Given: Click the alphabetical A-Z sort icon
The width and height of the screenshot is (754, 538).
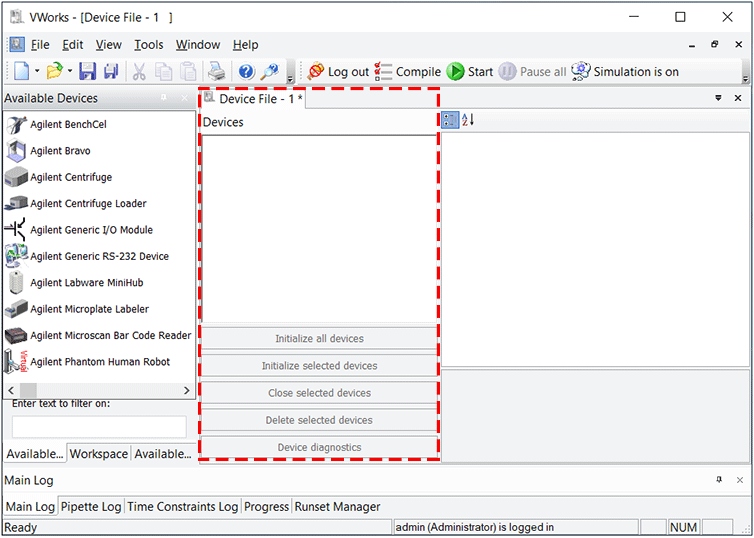Looking at the screenshot, I should click(468, 120).
